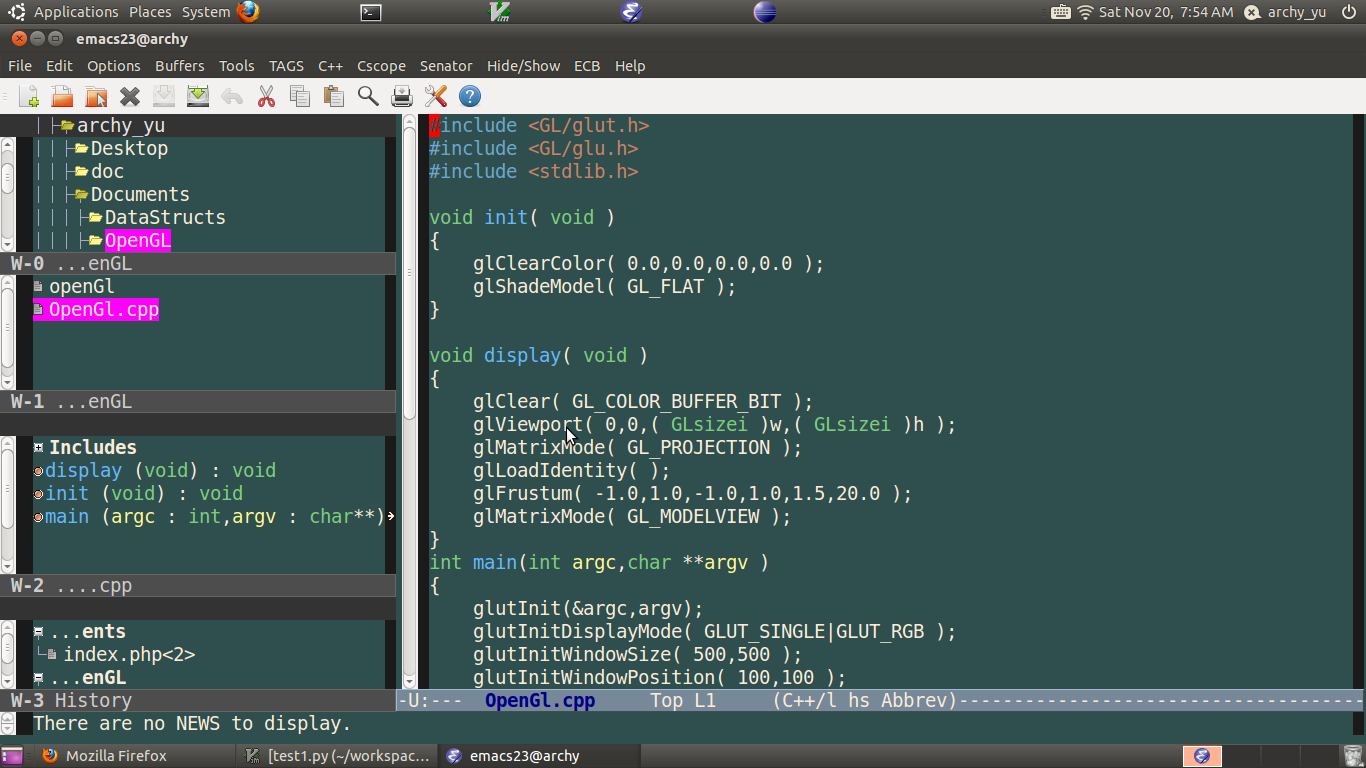Open index.php<2> from history

tap(129, 655)
